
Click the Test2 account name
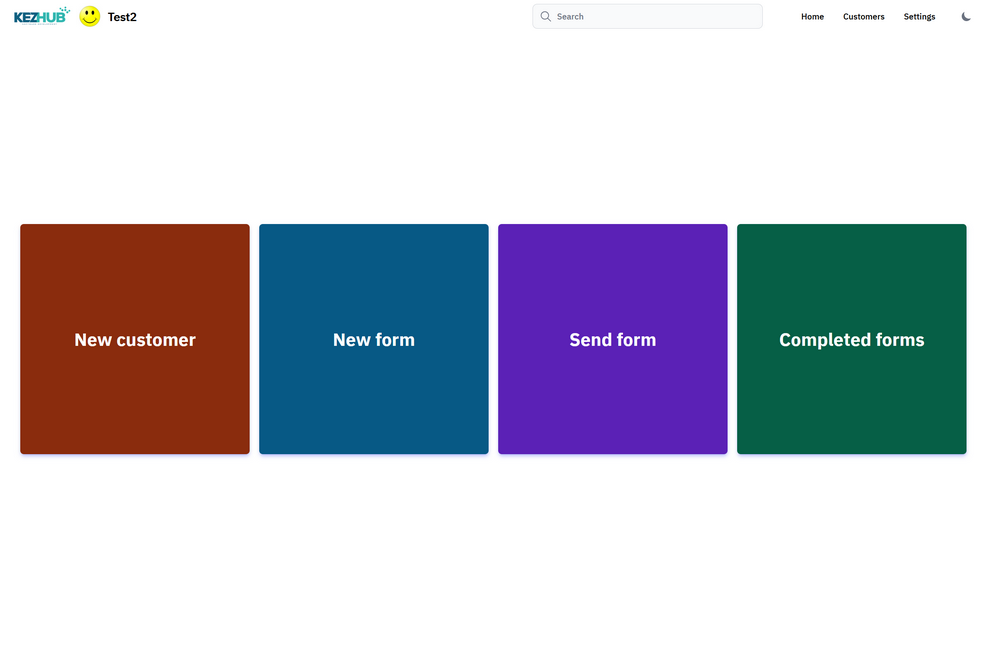pyautogui.click(x=122, y=17)
